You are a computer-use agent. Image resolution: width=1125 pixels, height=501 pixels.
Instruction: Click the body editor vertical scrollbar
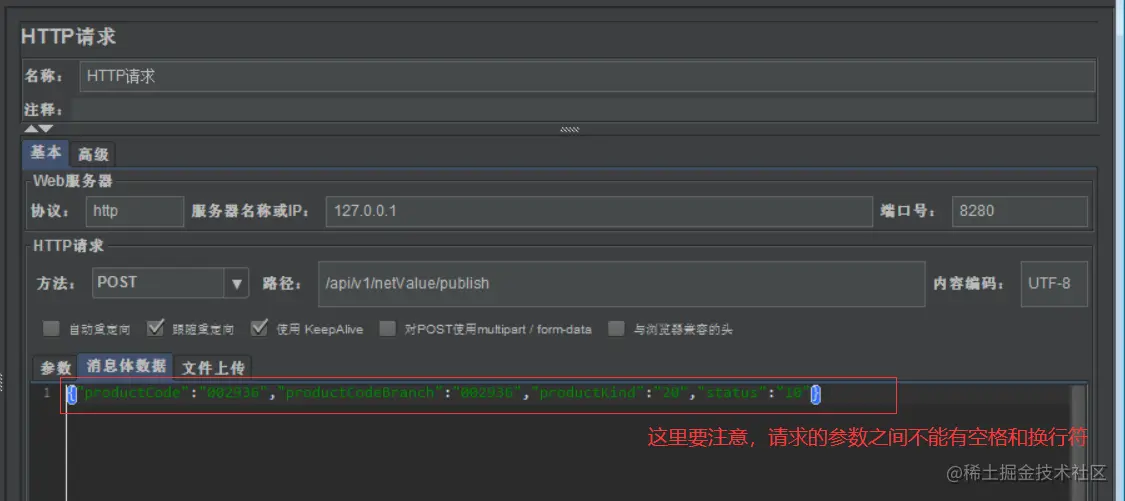tap(1078, 441)
